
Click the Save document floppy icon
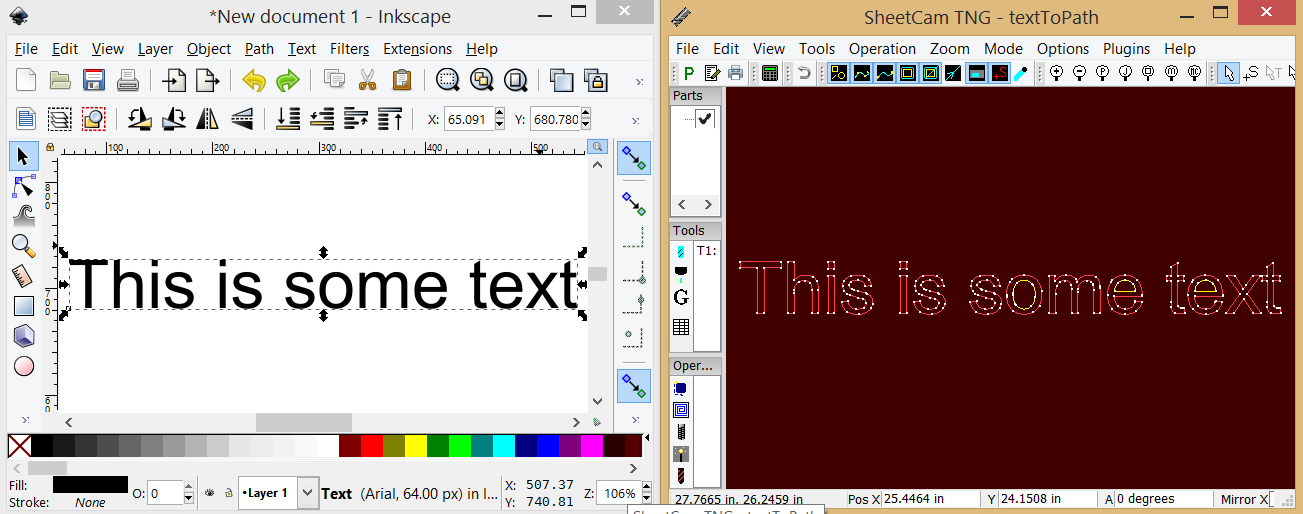pyautogui.click(x=94, y=80)
